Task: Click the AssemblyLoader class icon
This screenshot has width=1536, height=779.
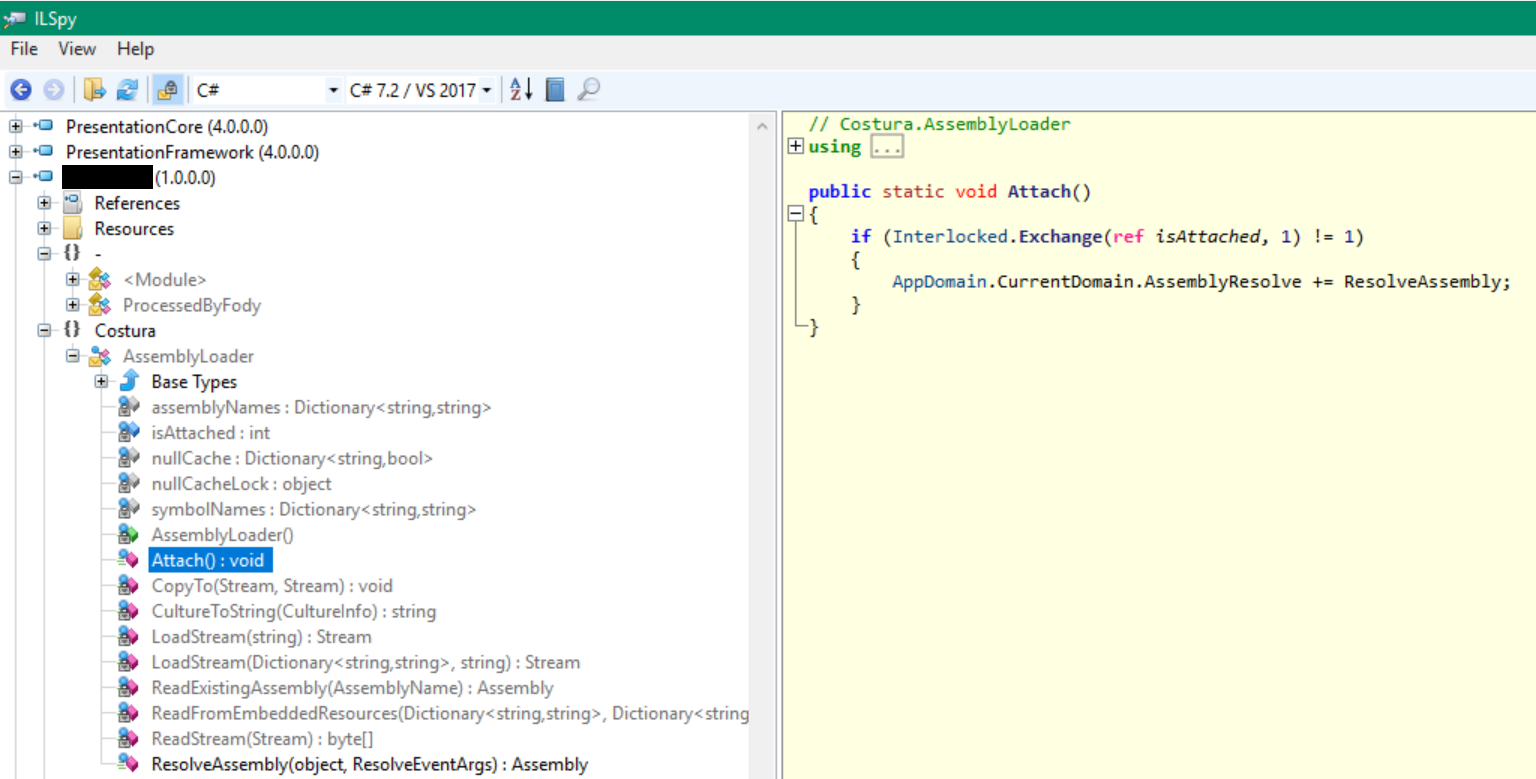Action: point(100,356)
